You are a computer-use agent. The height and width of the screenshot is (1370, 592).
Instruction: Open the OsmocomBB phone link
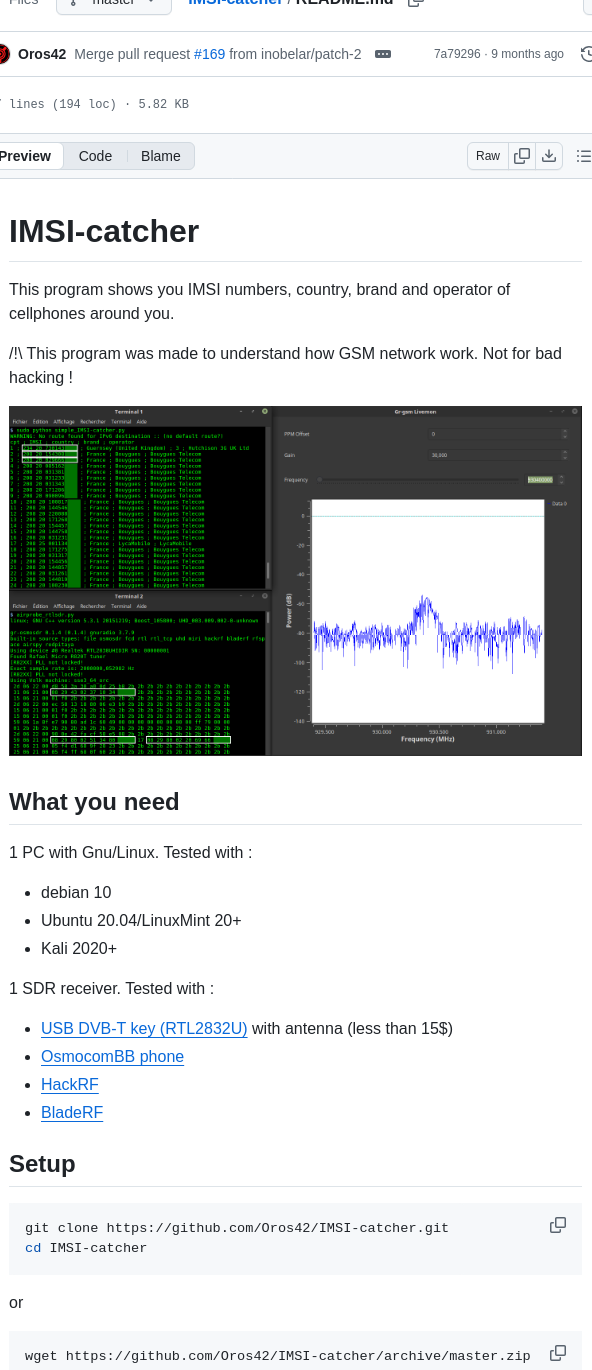tap(112, 1056)
